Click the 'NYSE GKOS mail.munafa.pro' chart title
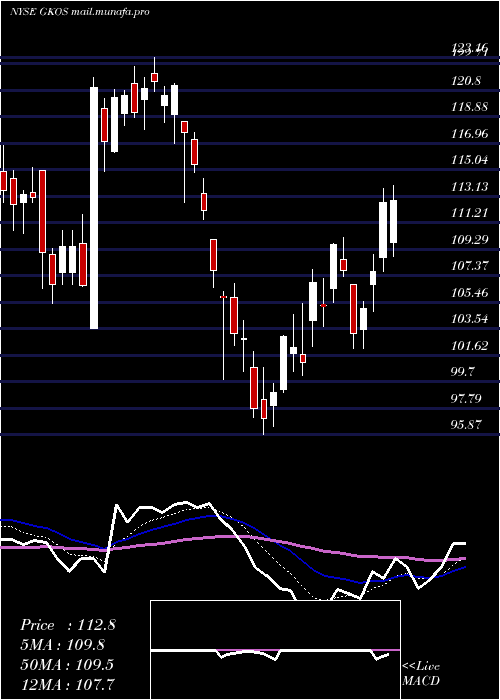The width and height of the screenshot is (500, 700). click(x=79, y=12)
